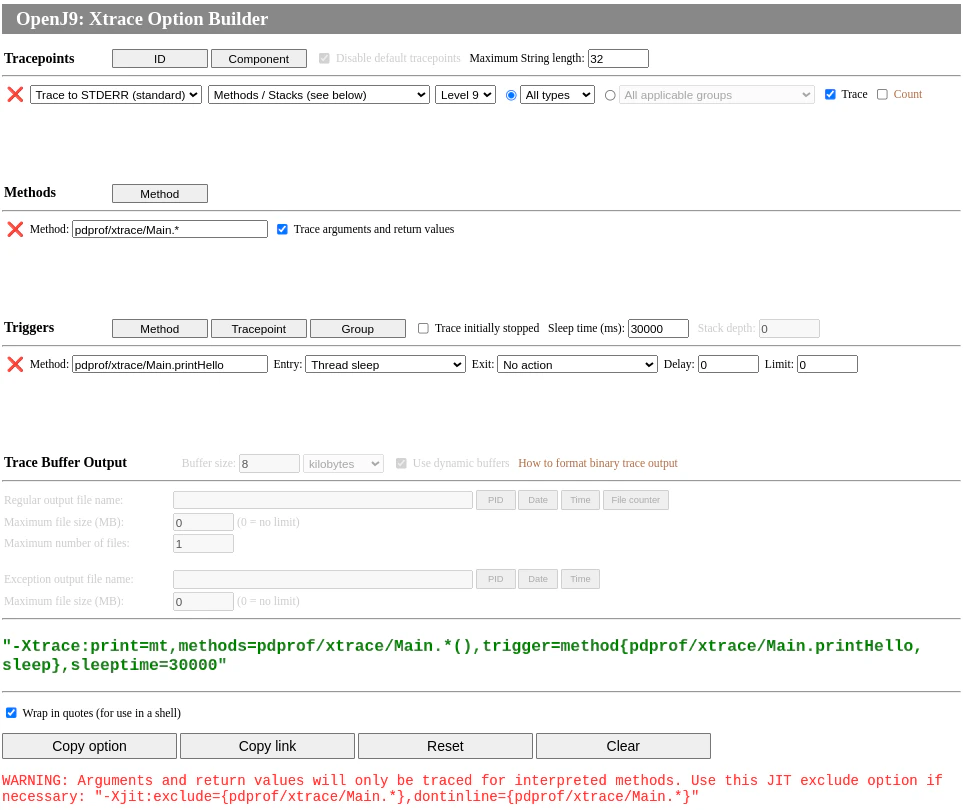963x810 pixels.
Task: Toggle the Trace checkbox
Action: pyautogui.click(x=830, y=95)
